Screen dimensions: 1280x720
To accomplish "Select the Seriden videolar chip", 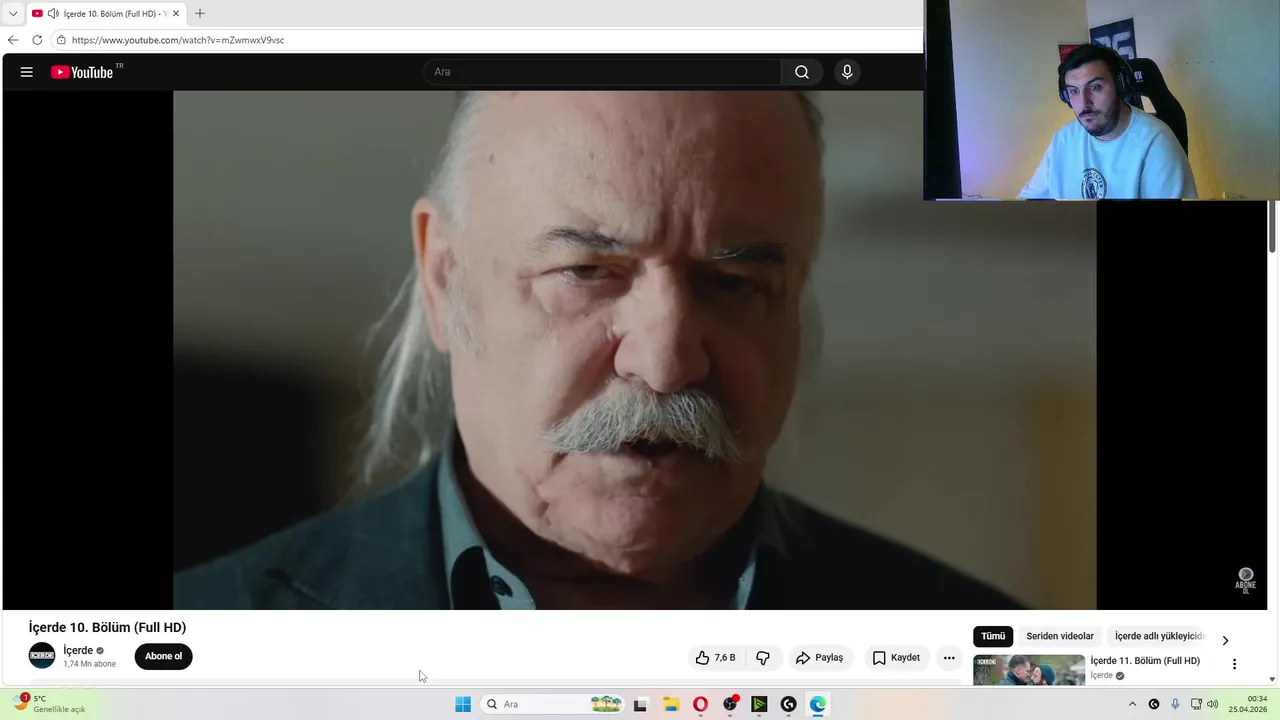I will point(1060,636).
